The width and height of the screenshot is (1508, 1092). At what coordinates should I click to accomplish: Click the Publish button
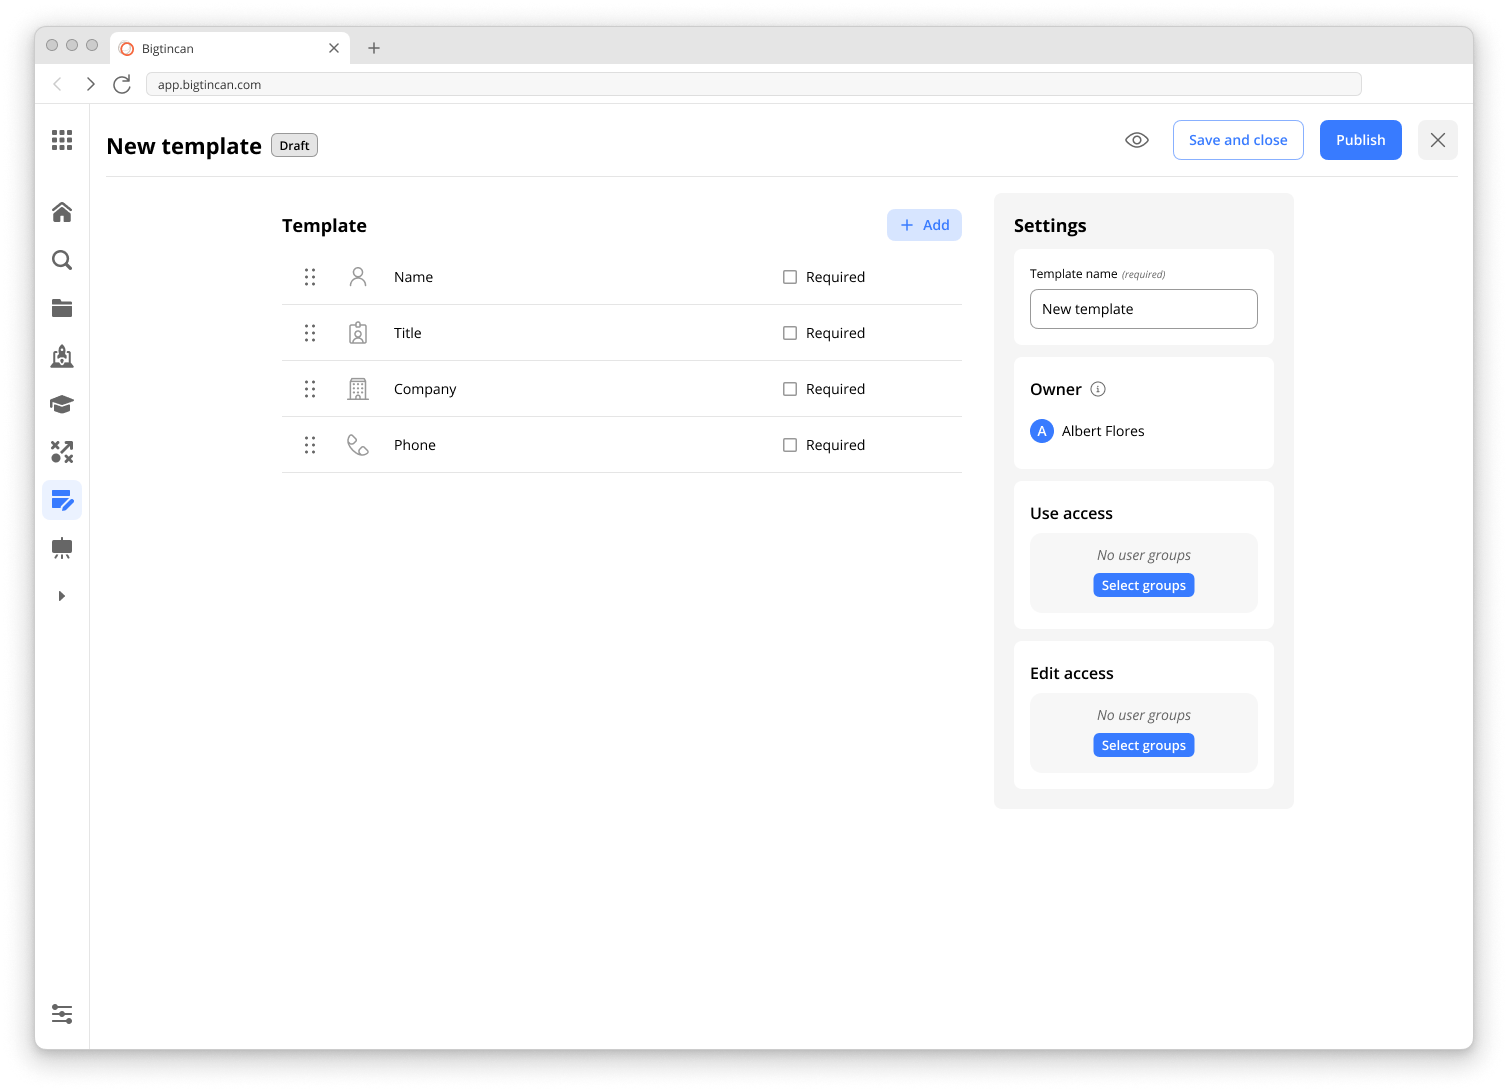1360,140
